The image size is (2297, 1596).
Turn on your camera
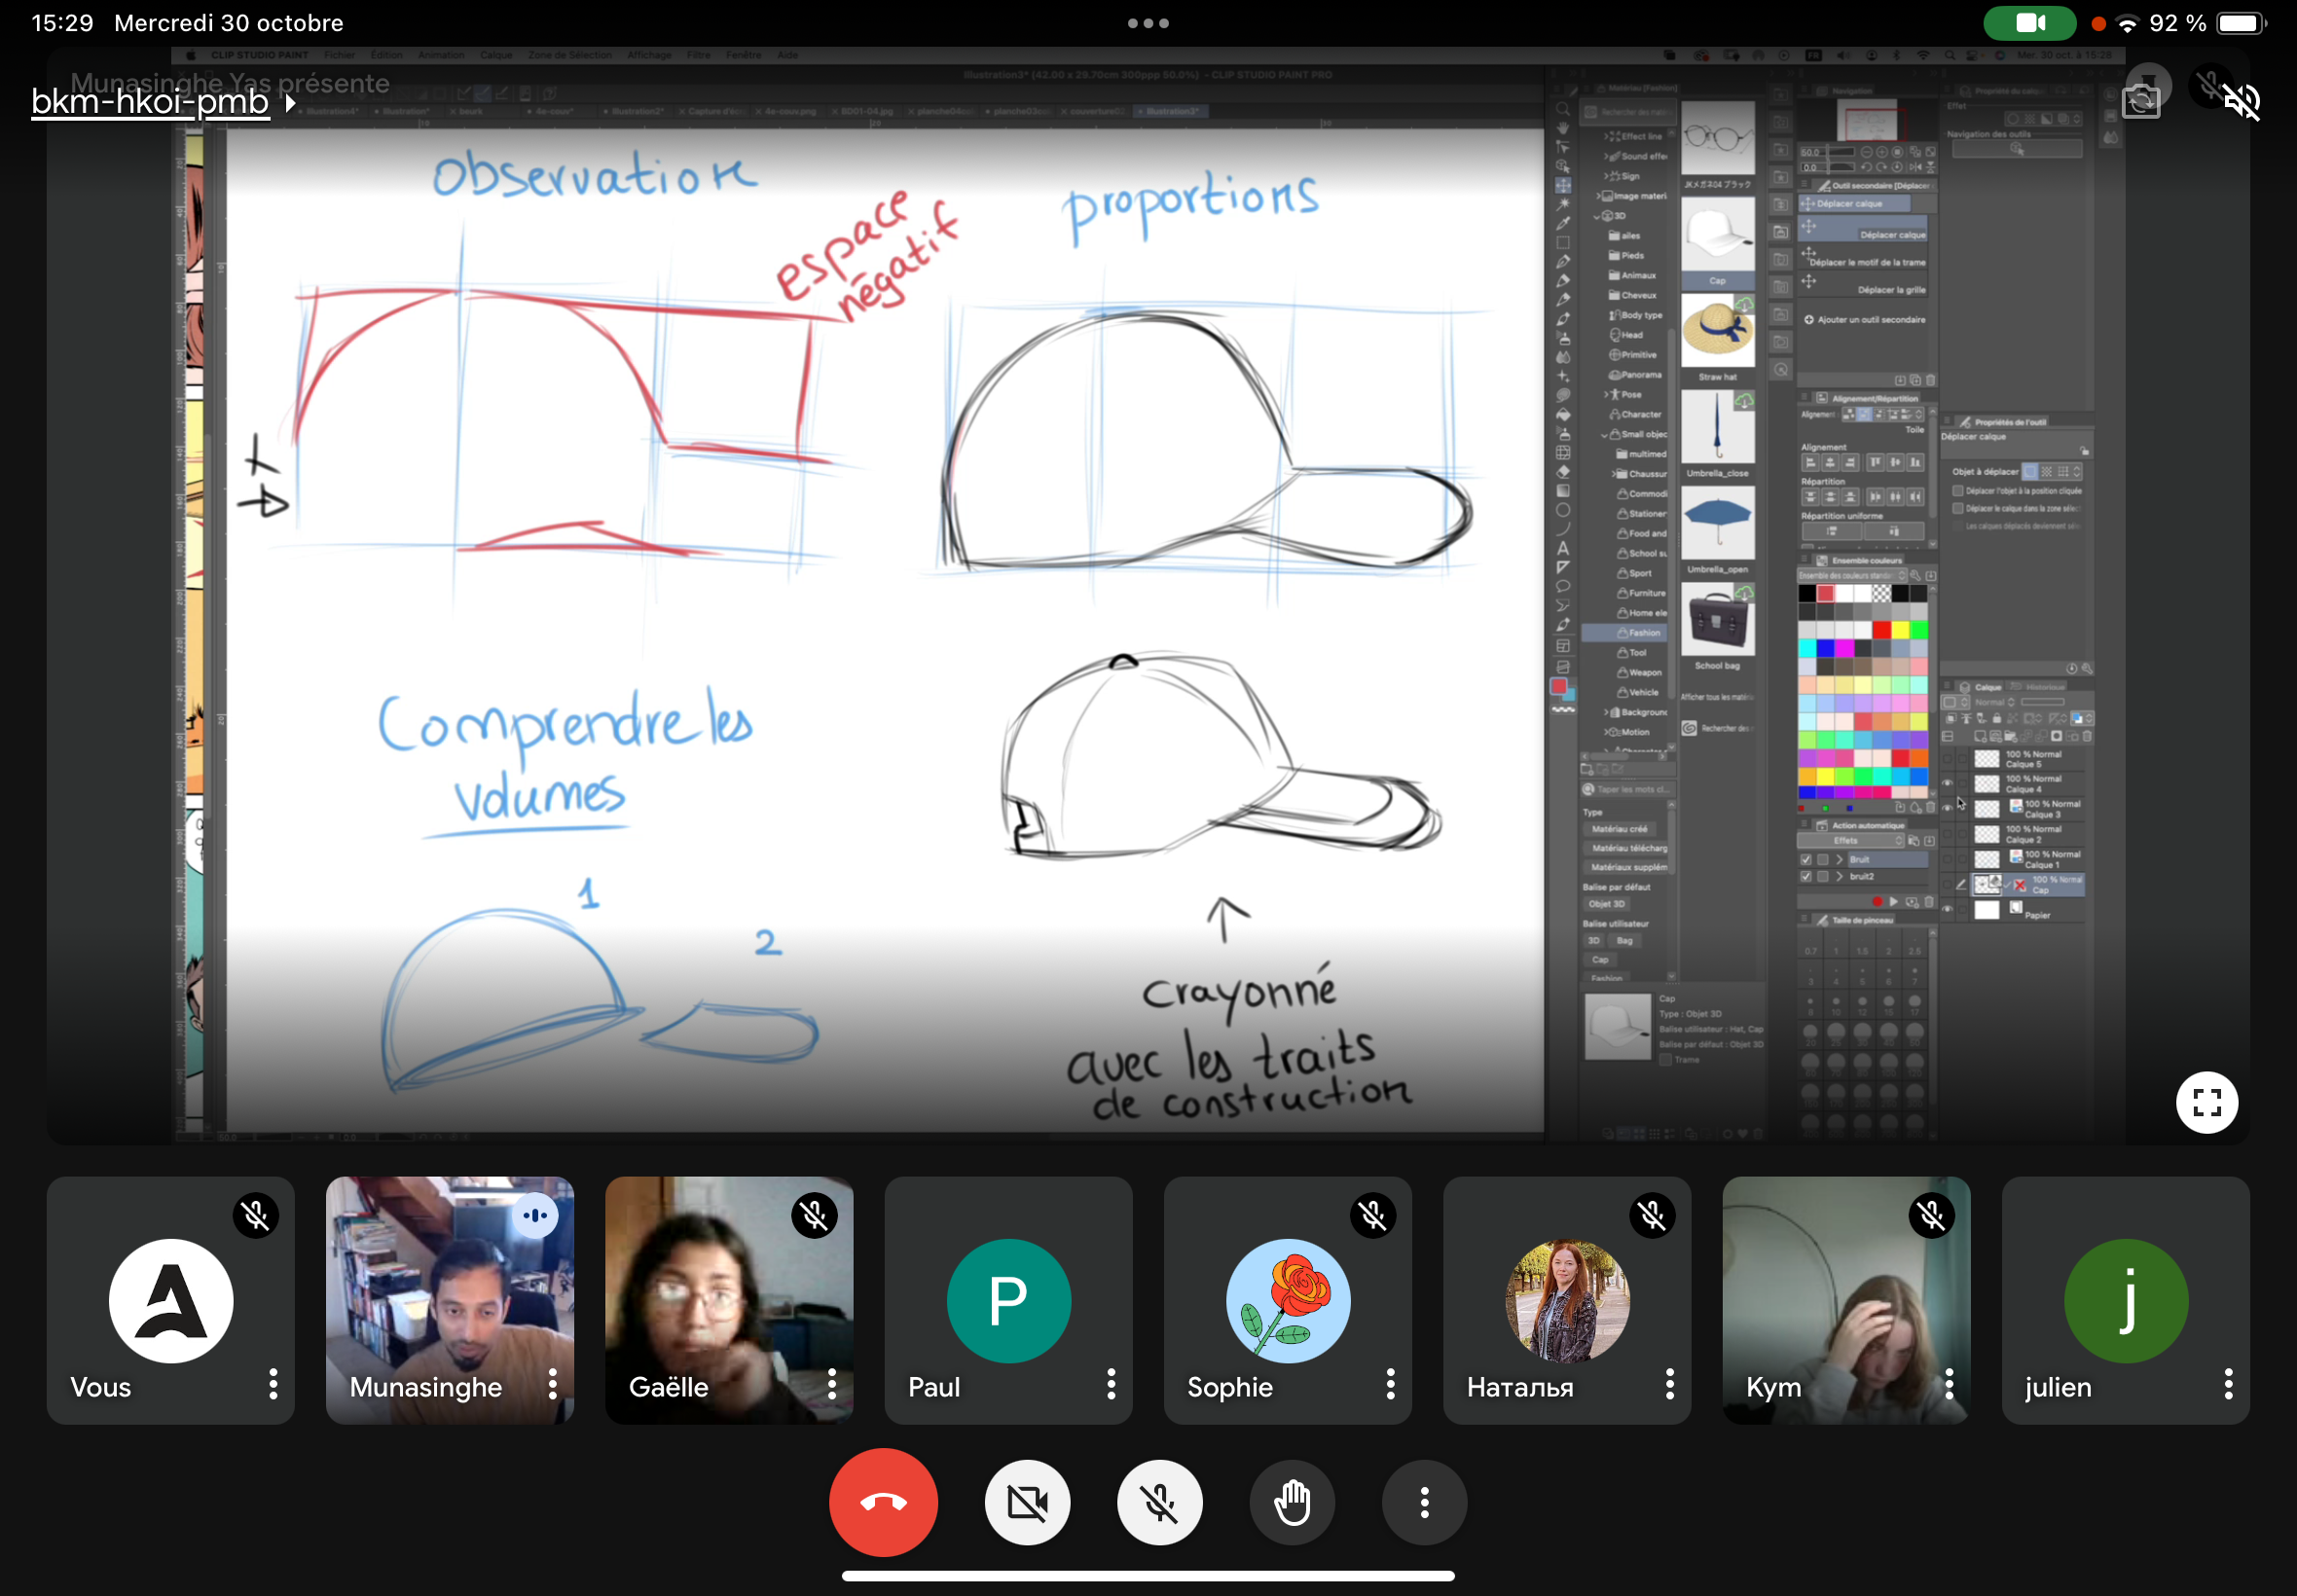pyautogui.click(x=1027, y=1502)
